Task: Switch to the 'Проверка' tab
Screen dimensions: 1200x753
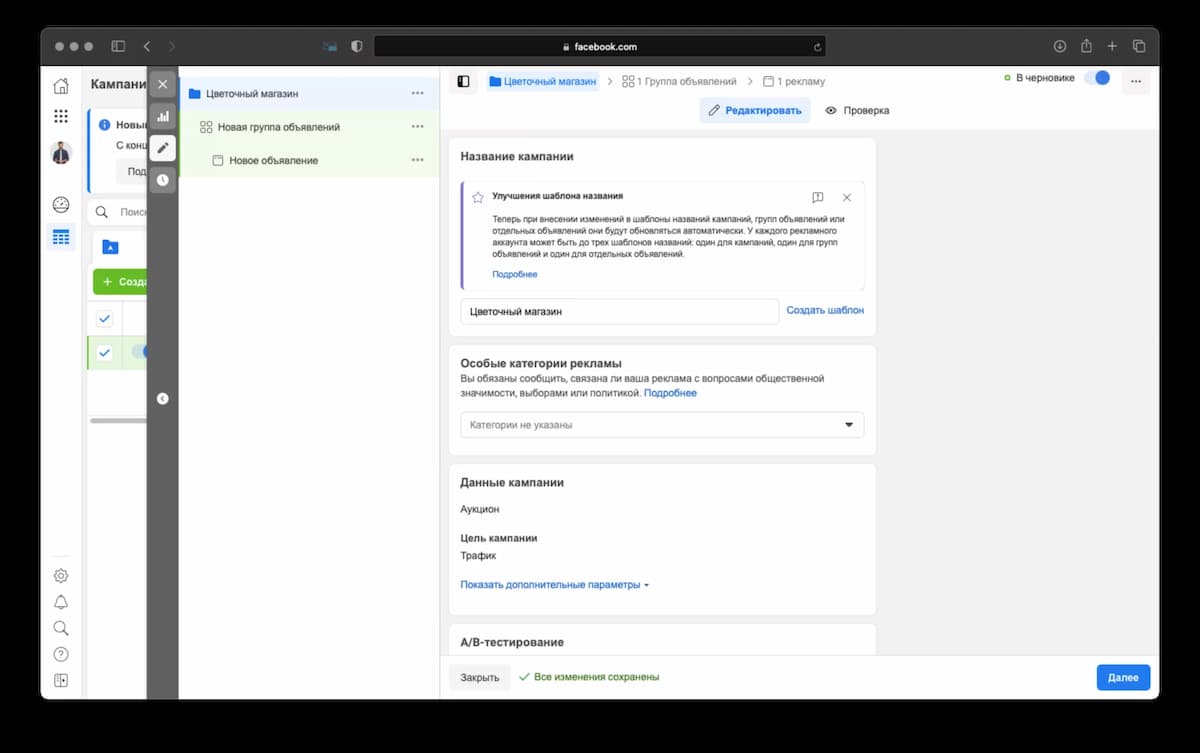Action: click(x=857, y=111)
